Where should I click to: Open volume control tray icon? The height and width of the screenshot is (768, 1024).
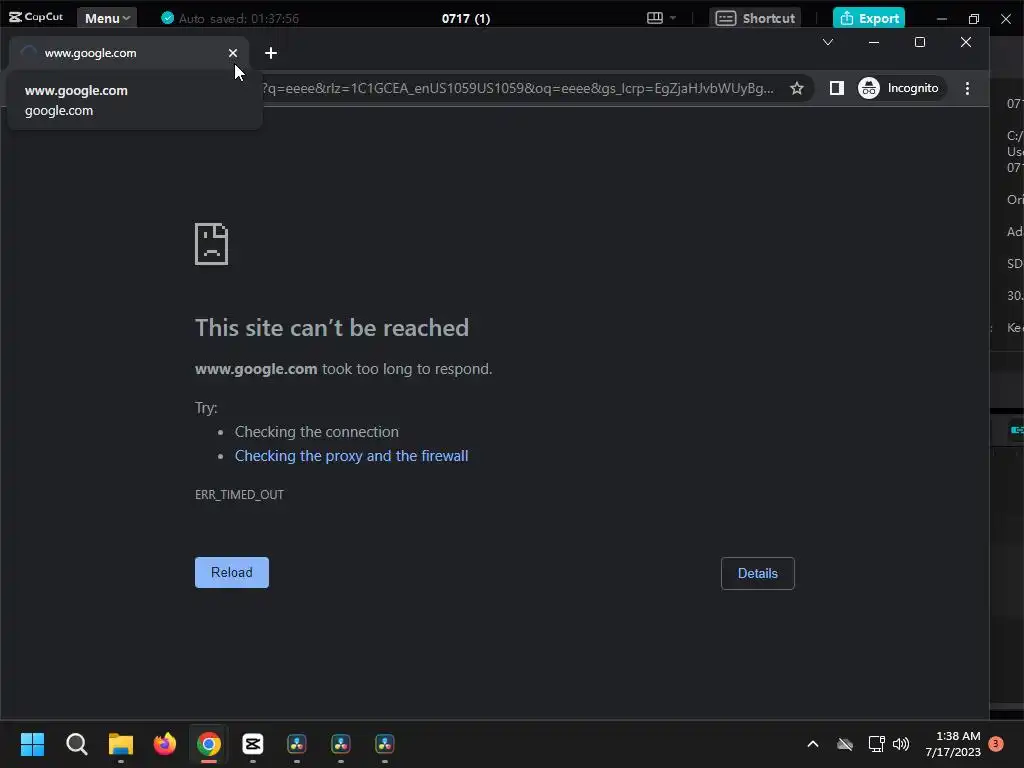pos(901,744)
